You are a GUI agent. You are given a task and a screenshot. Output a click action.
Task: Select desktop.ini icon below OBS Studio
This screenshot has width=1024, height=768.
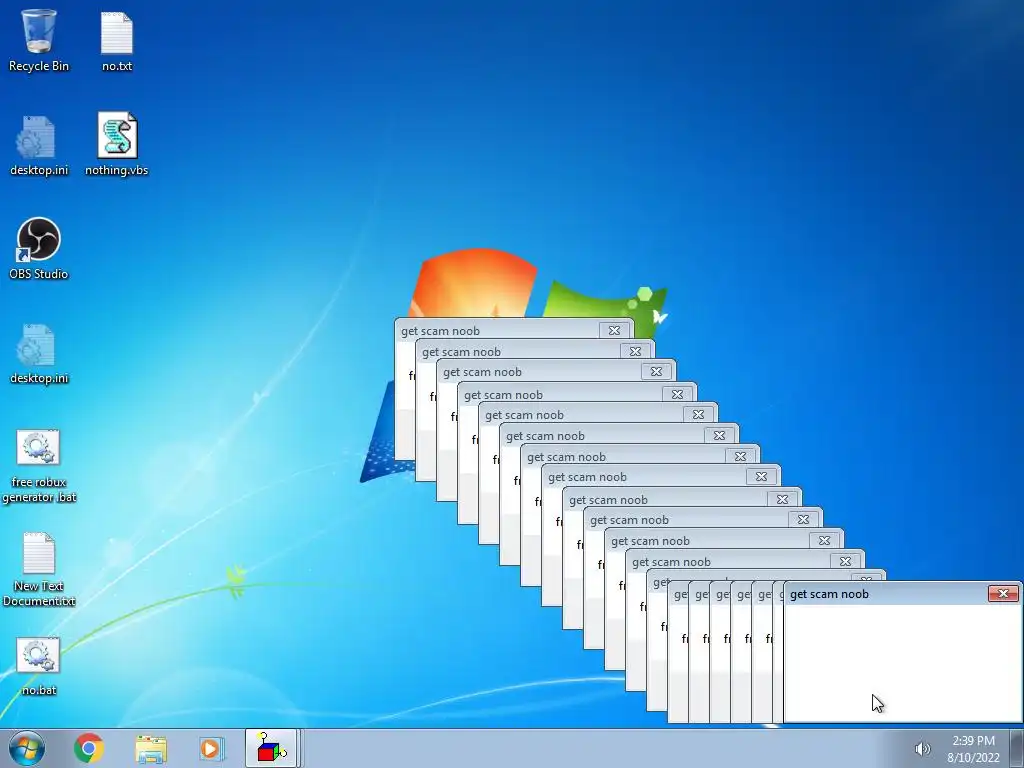coord(39,353)
